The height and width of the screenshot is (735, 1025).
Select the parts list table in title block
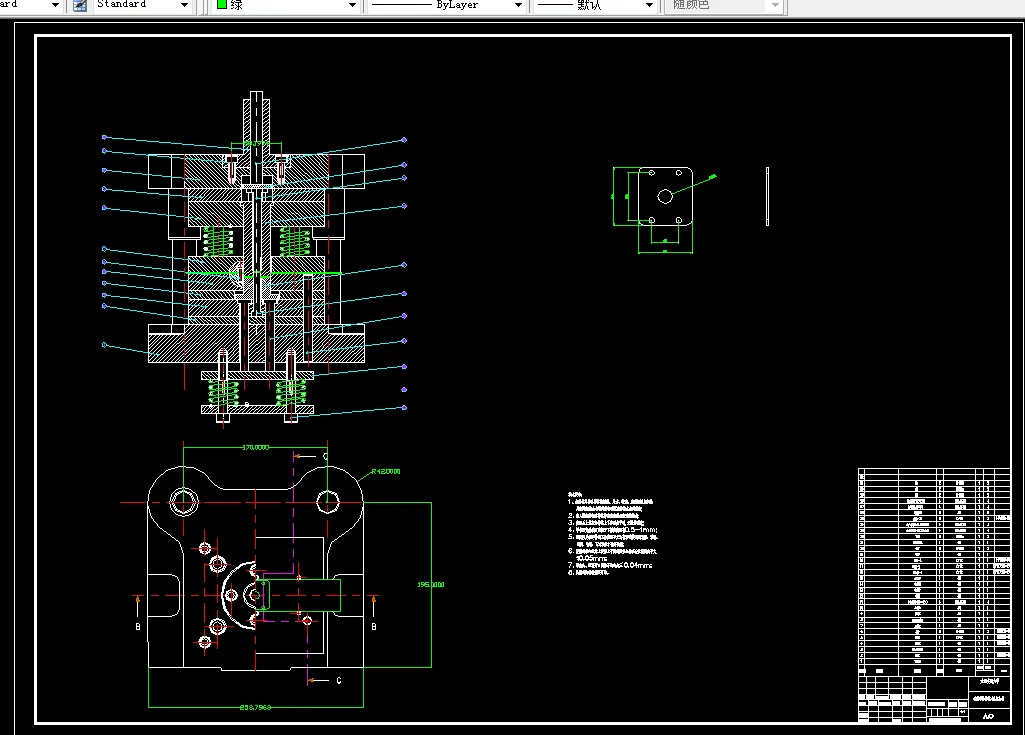pyautogui.click(x=934, y=572)
